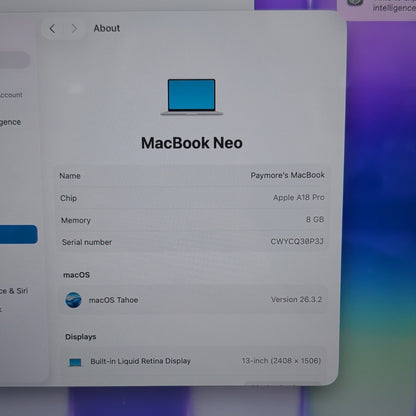This screenshot has height=416, width=416.
Task: Click the MacBook laptop illustration
Action: click(x=192, y=97)
